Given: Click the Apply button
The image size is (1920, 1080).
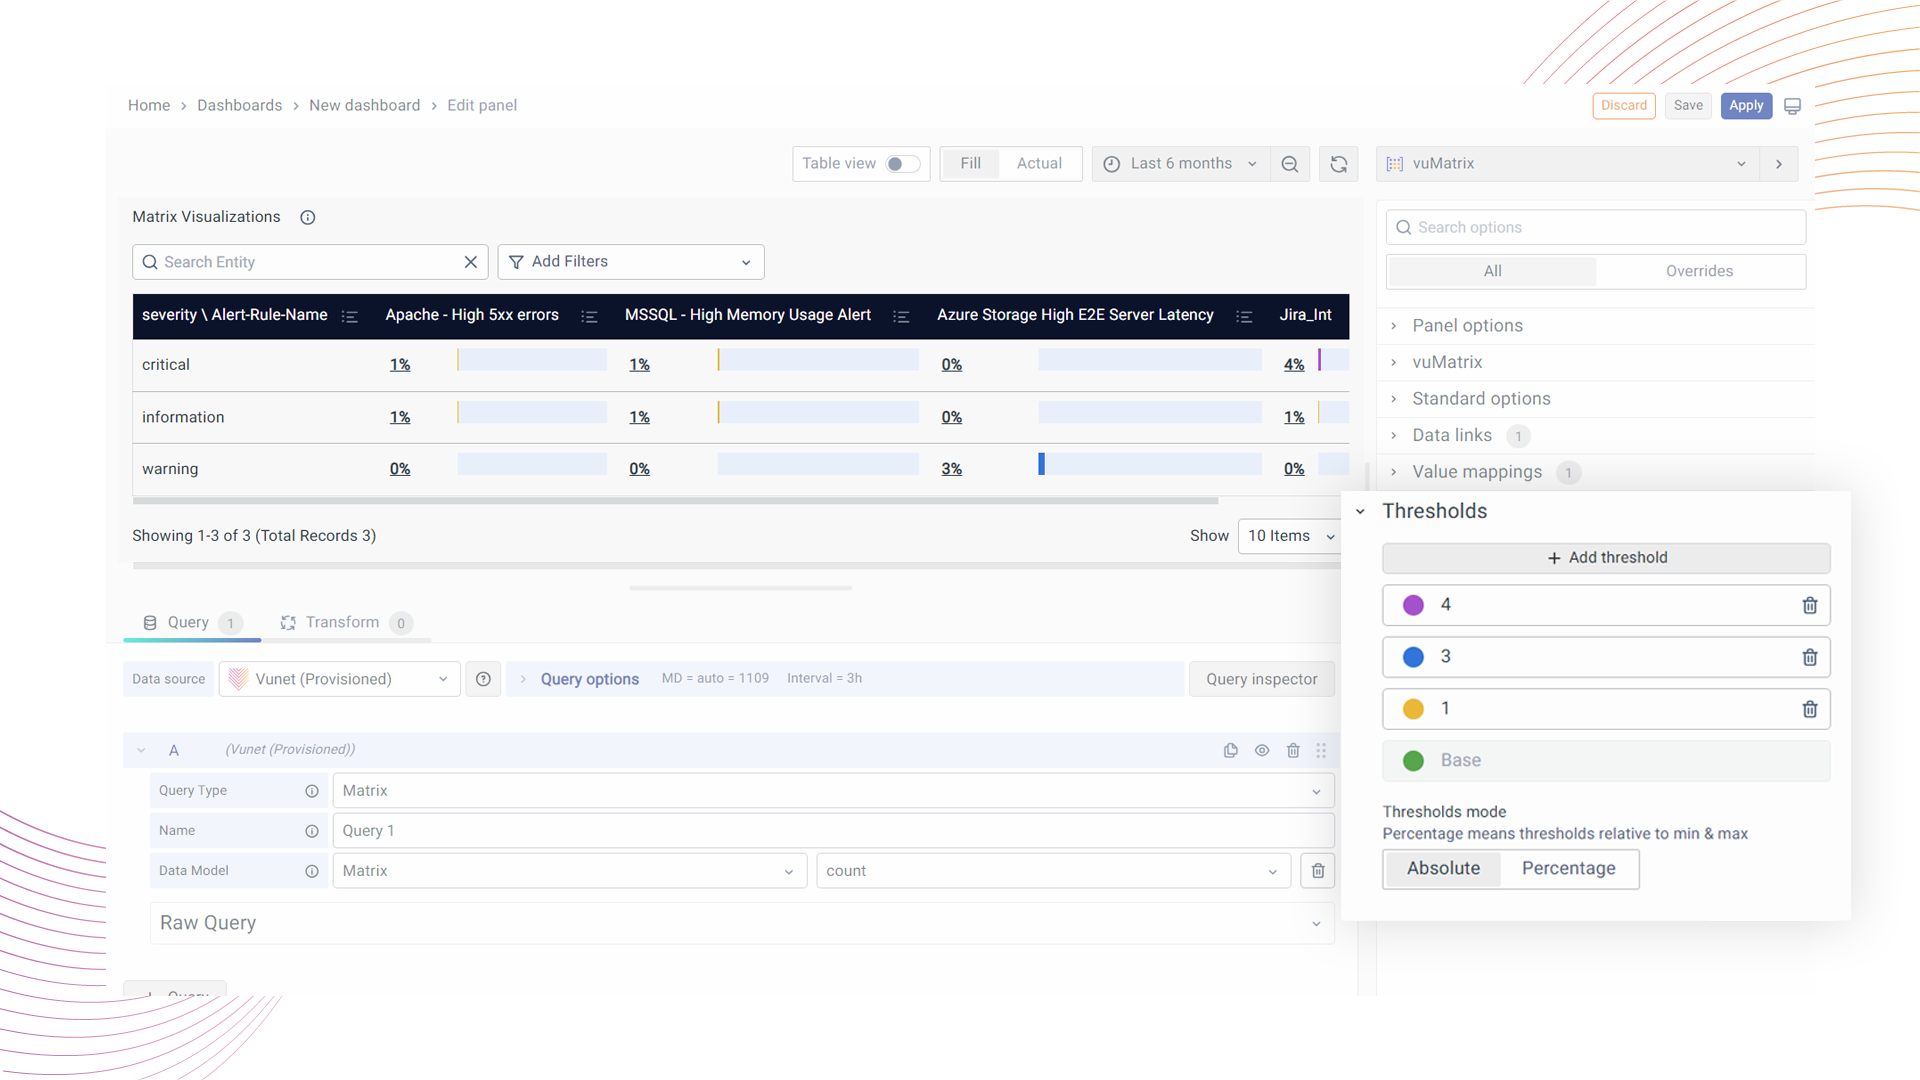Looking at the screenshot, I should pos(1746,105).
